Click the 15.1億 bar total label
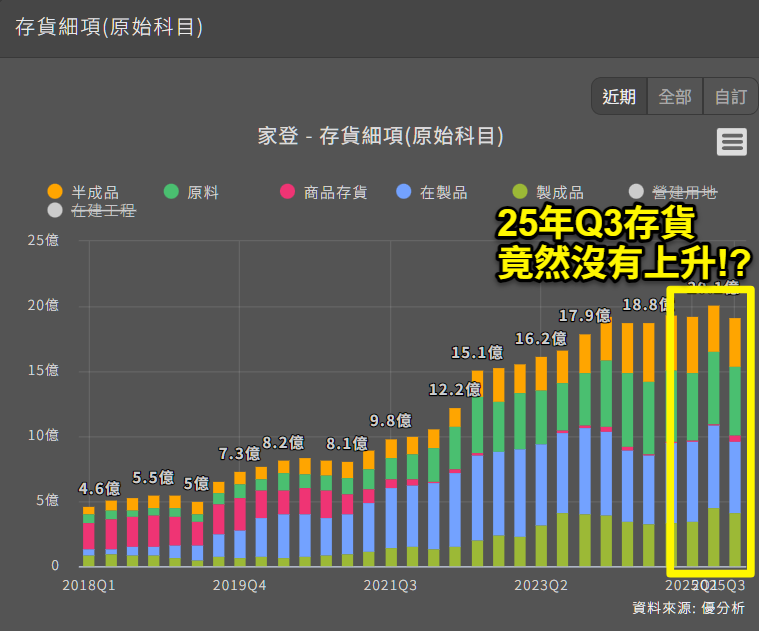Viewport: 759px width, 631px height. (477, 352)
